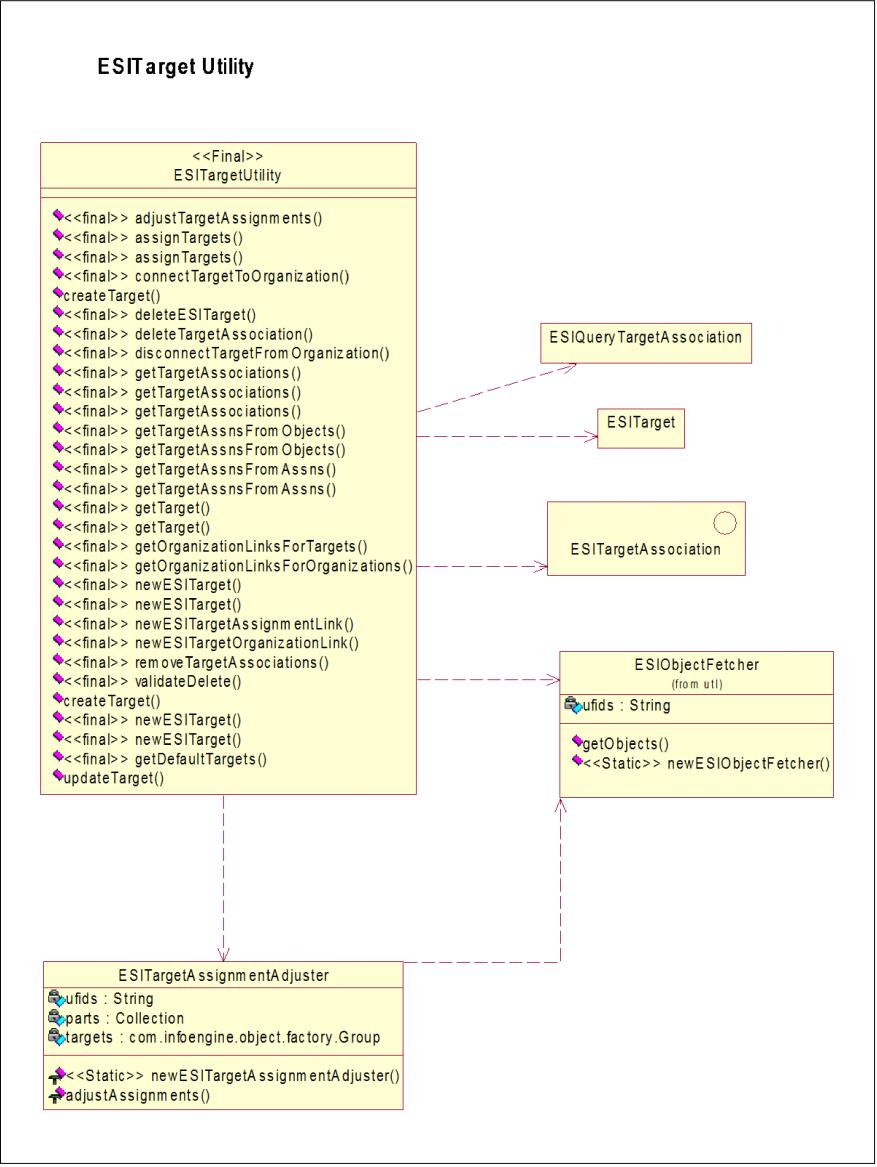Click the getObjects() operation icon
Screen dimensions: 877x1167
[x=577, y=742]
